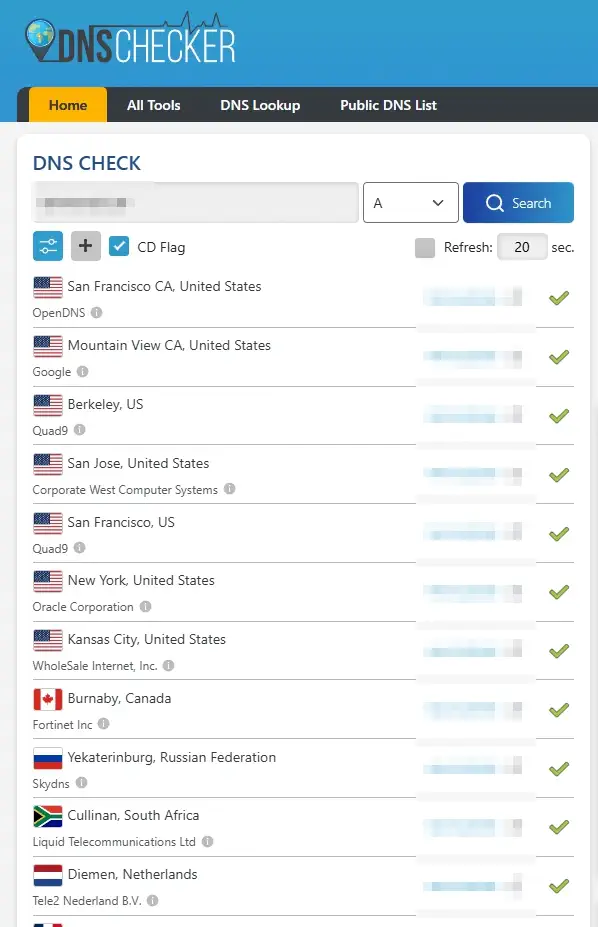Screen dimensions: 598x927
Task: Click the info icon beside Oracle Corporation
Action: click(145, 607)
